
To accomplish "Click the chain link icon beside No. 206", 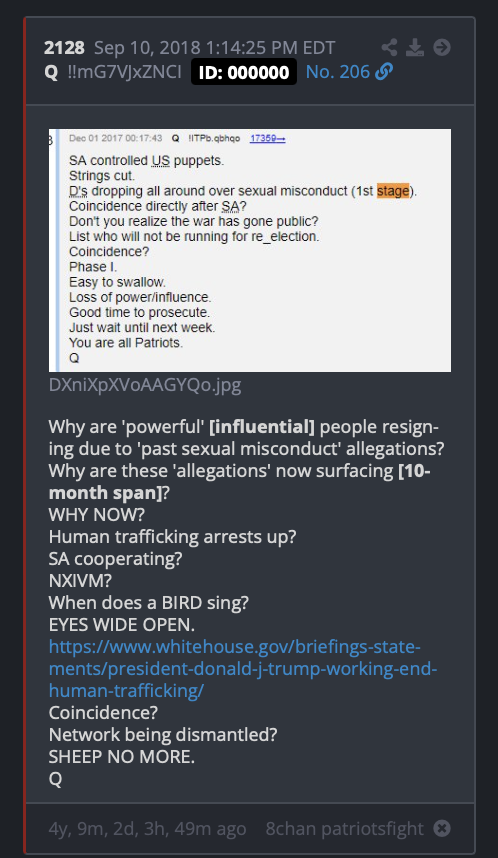I will pos(384,71).
